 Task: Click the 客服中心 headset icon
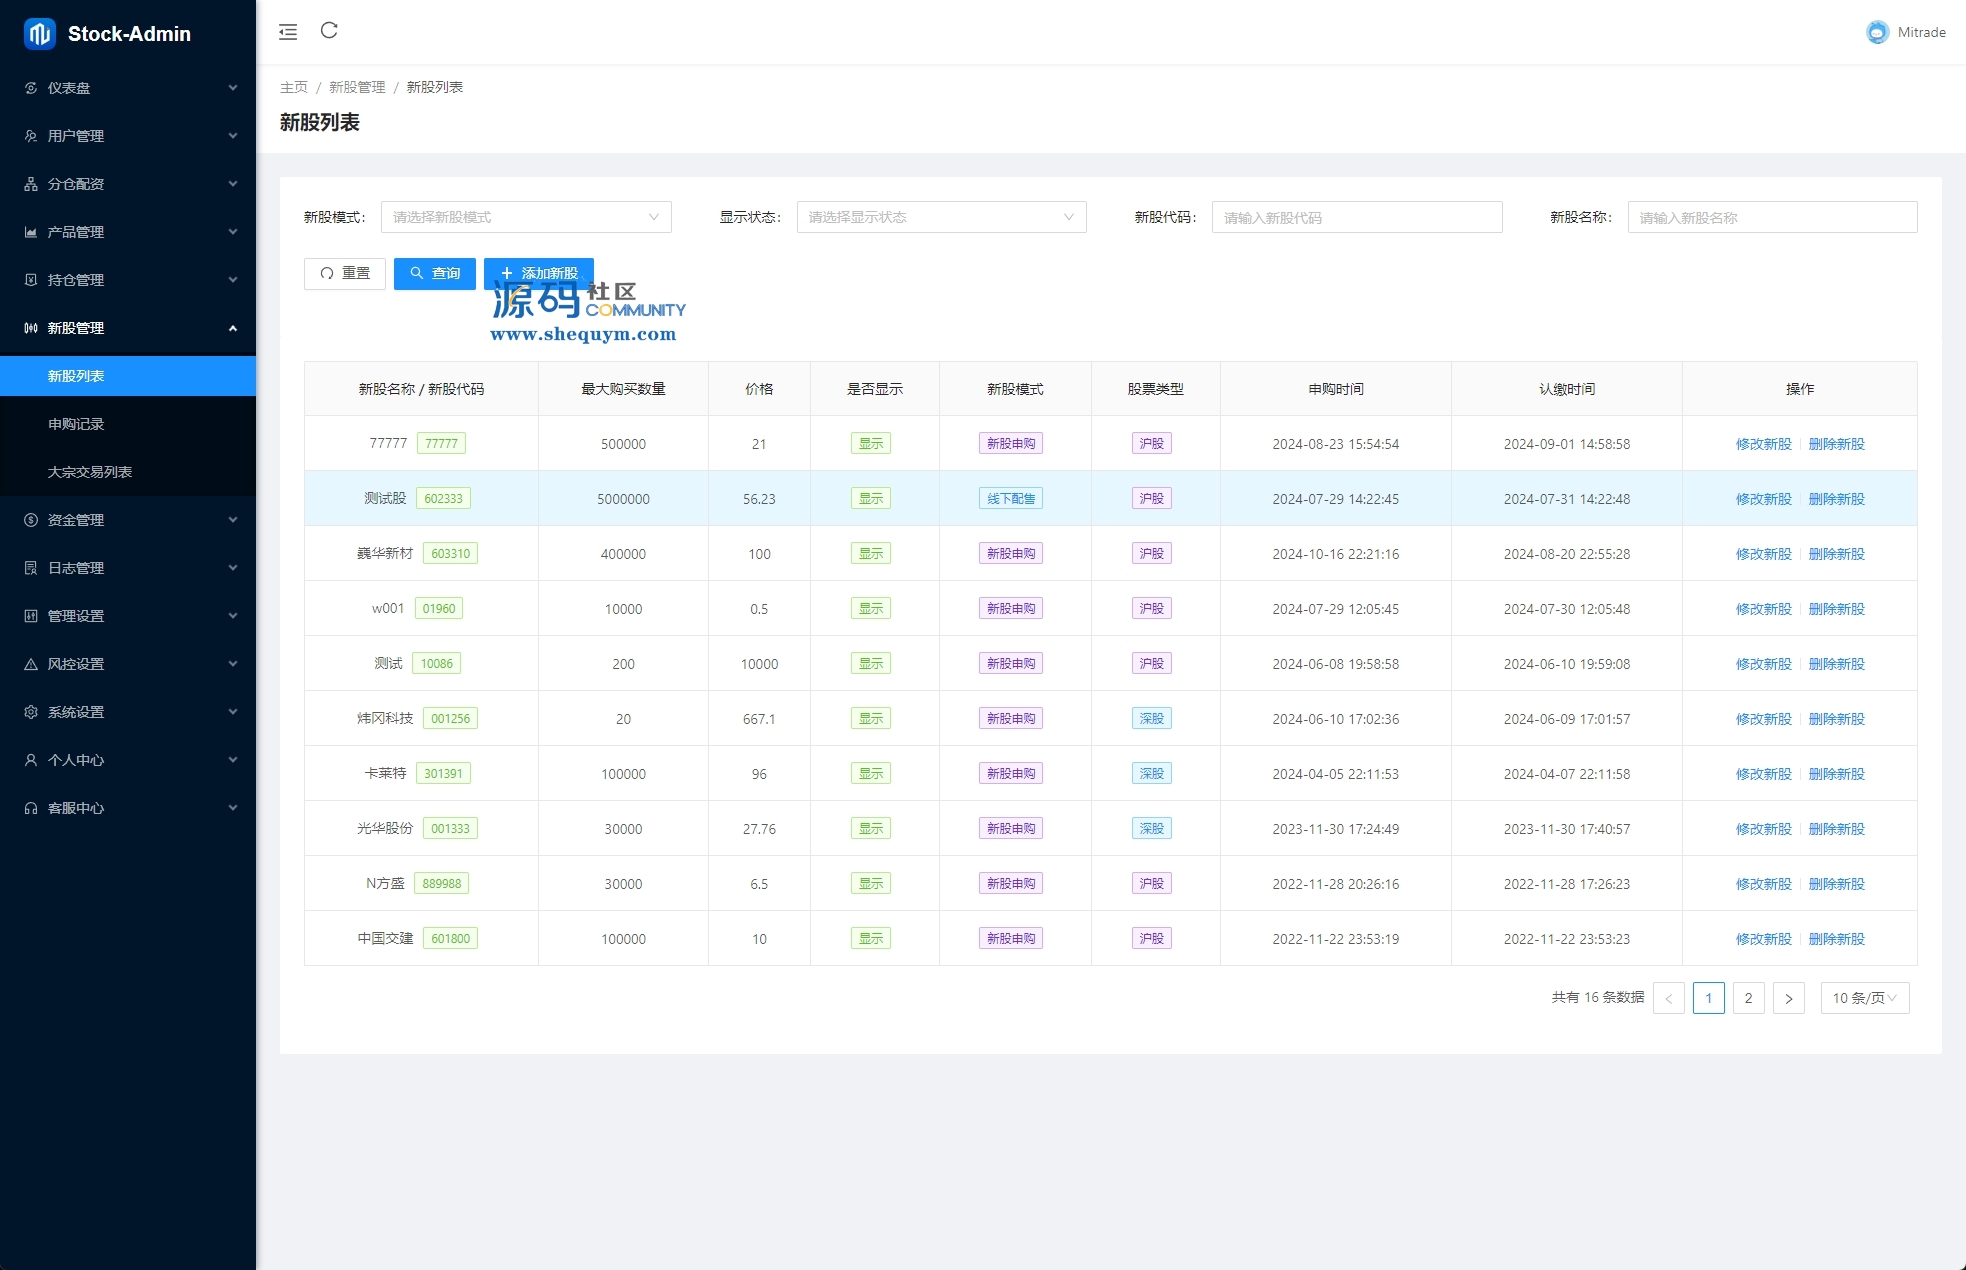point(31,808)
